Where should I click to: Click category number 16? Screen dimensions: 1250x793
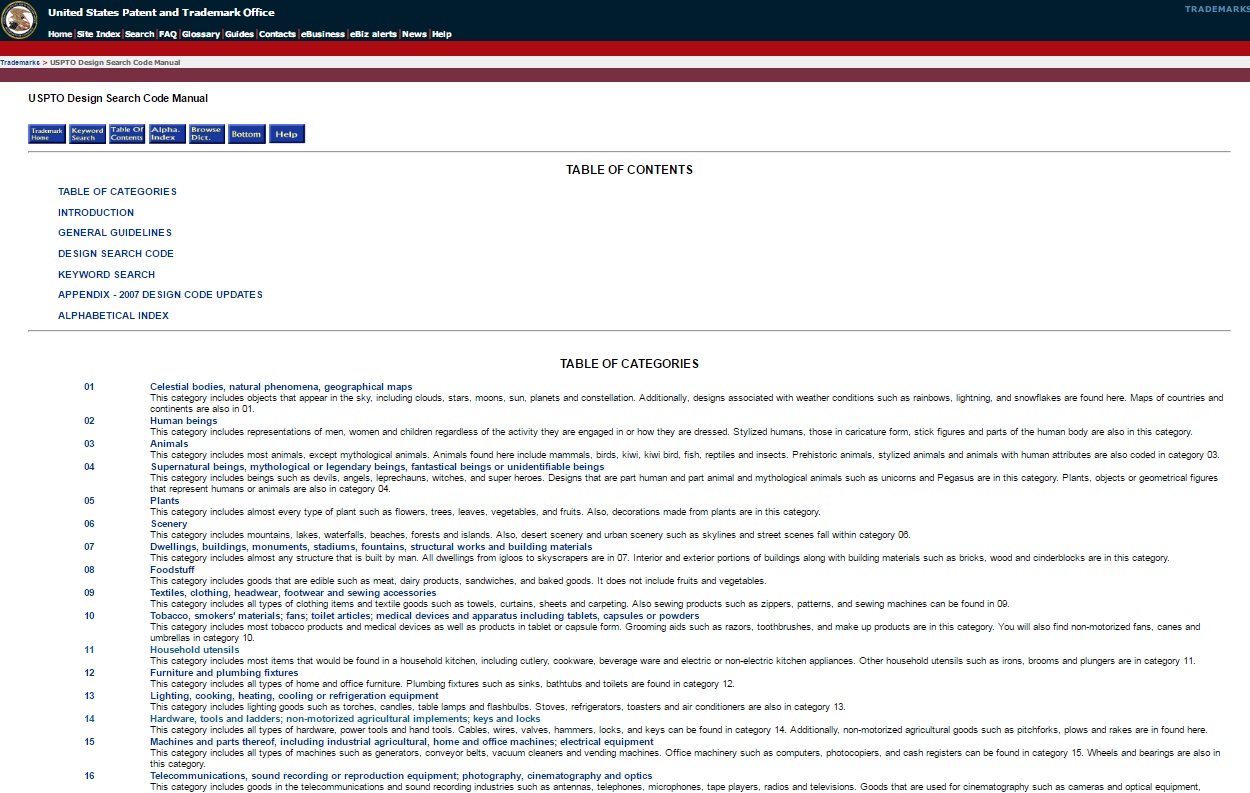90,776
